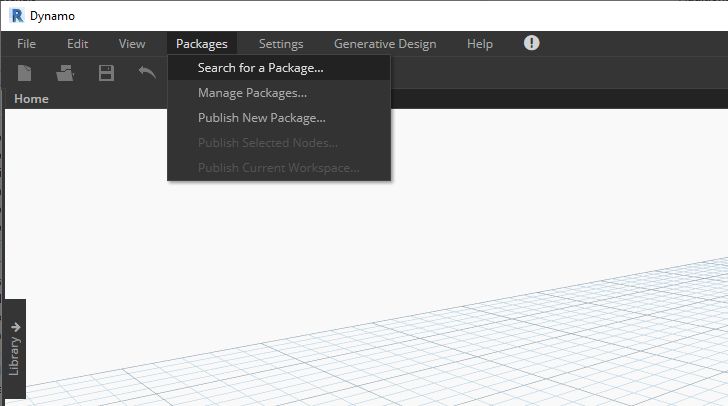Choose Manage Packages from the menu
This screenshot has width=728, height=406.
click(252, 93)
